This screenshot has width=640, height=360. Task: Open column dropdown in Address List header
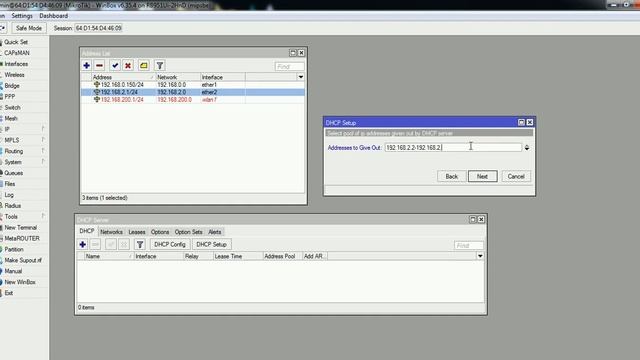(301, 77)
